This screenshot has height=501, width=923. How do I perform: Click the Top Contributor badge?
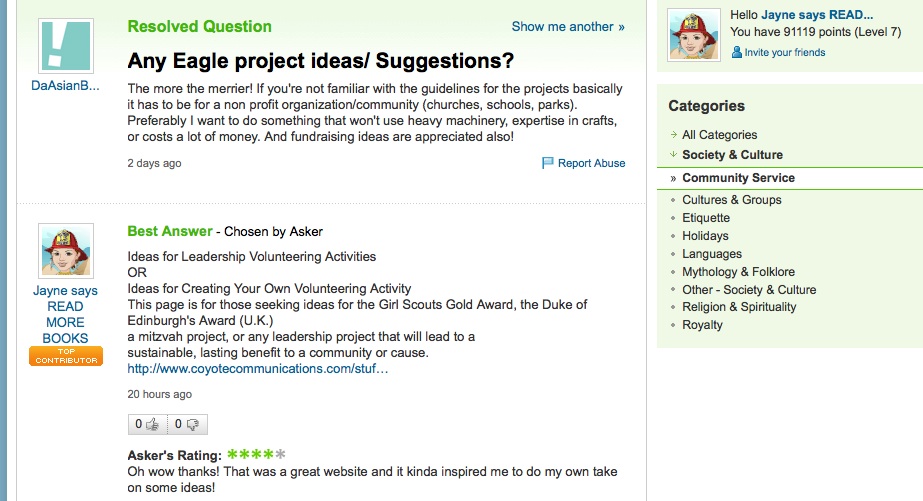coord(66,356)
